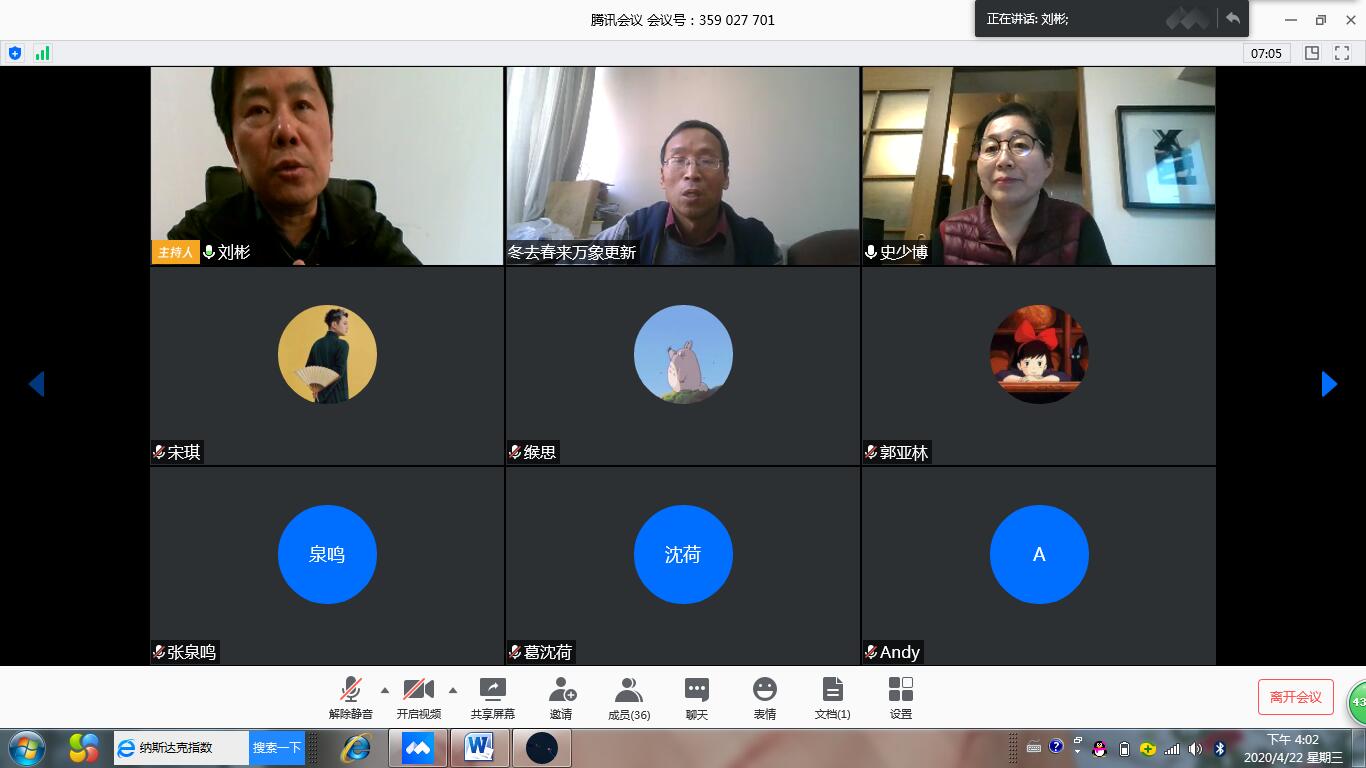Screen dimensions: 1366x768
Task: Open the documents (文档) icon
Action: (832, 697)
